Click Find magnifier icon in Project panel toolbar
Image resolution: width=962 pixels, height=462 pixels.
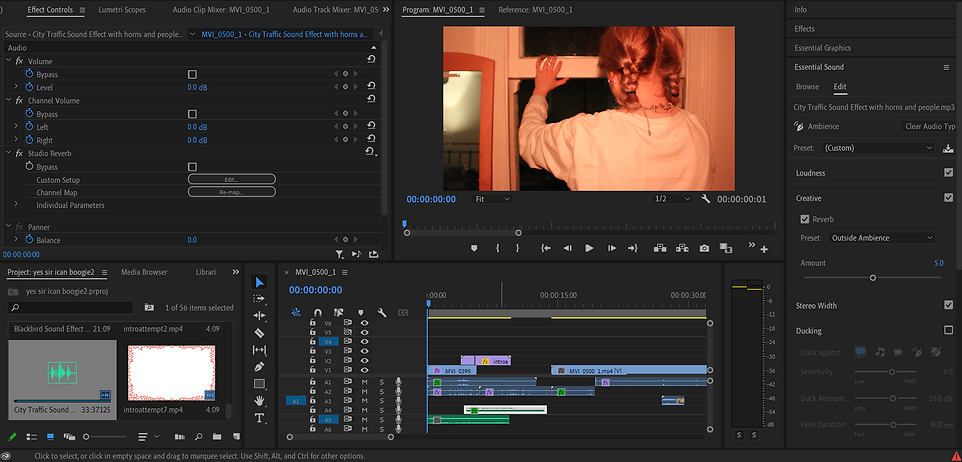click(x=198, y=437)
